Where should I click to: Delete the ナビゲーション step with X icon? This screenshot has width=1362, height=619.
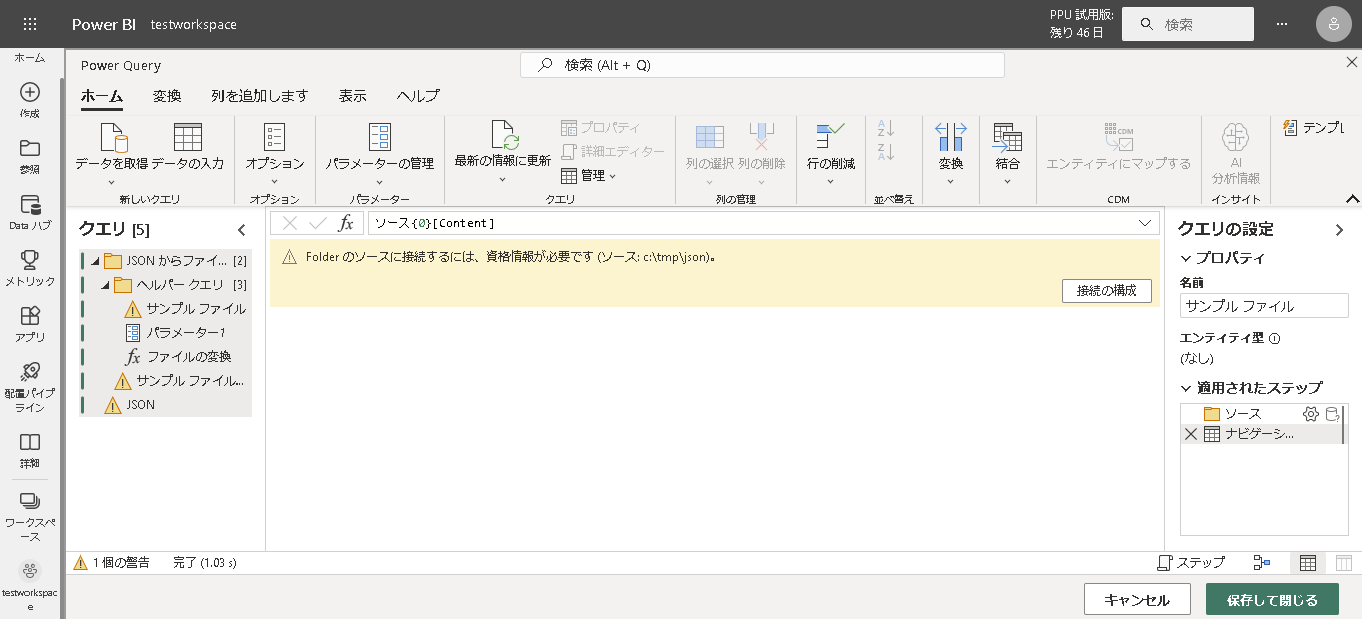click(x=1191, y=434)
